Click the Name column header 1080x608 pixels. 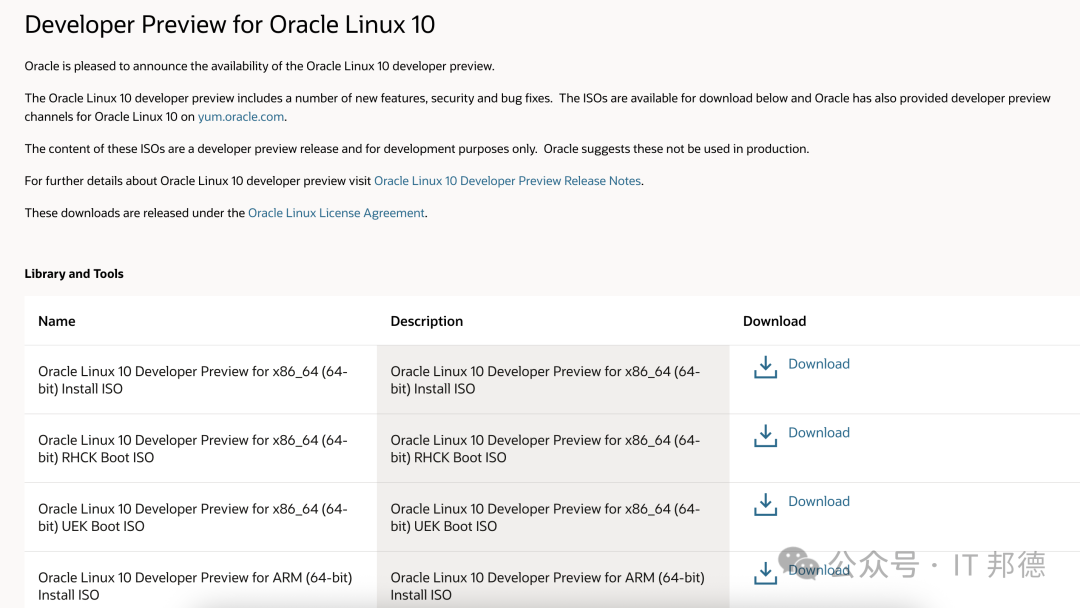click(56, 321)
